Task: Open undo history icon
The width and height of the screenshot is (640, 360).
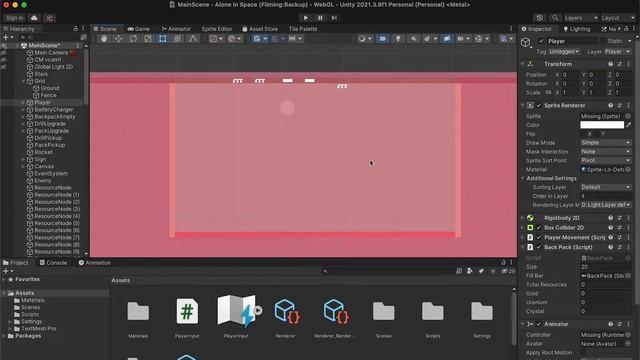Action: coord(540,18)
